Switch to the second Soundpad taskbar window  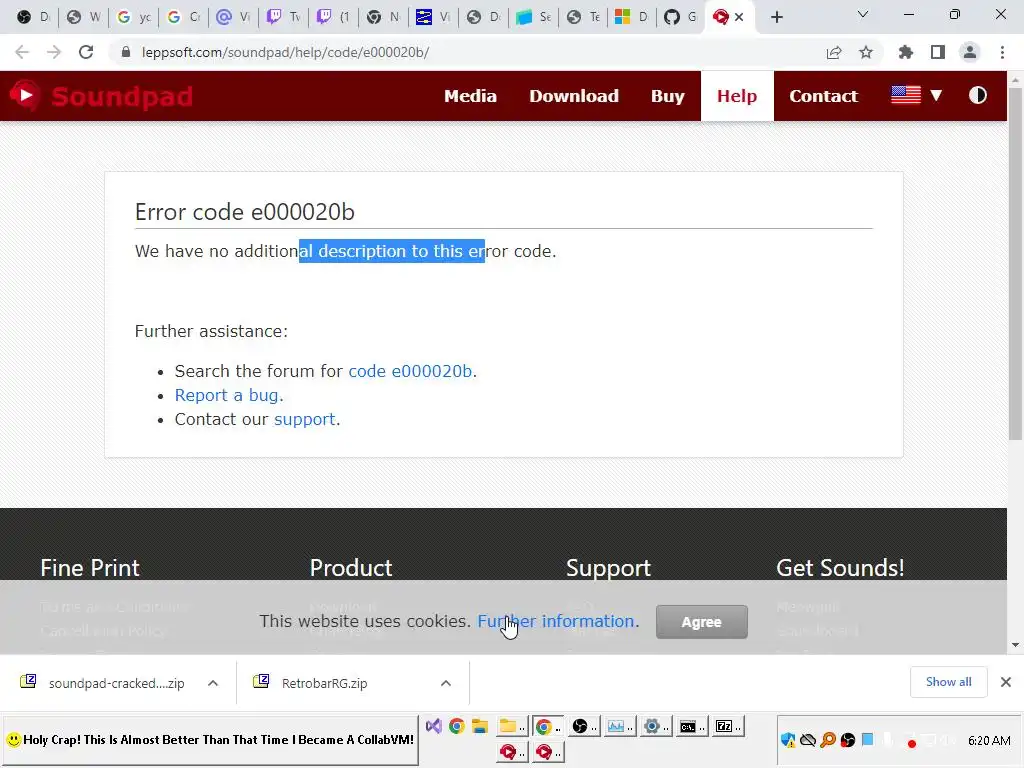coord(547,752)
